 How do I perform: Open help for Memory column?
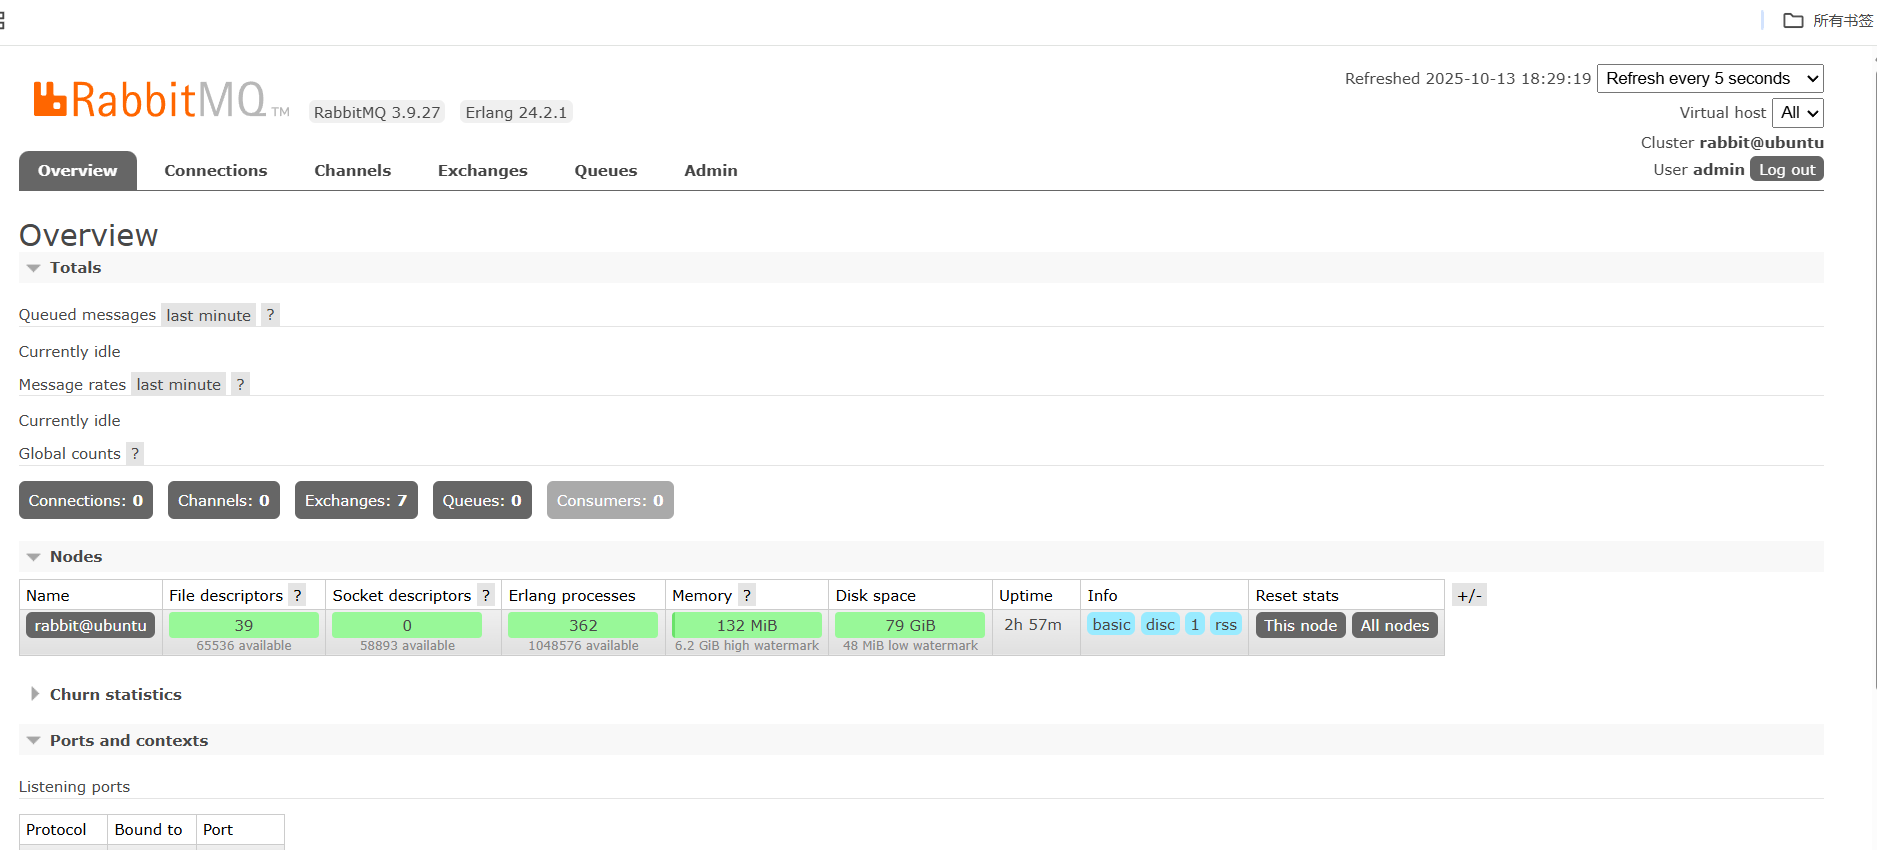747,595
